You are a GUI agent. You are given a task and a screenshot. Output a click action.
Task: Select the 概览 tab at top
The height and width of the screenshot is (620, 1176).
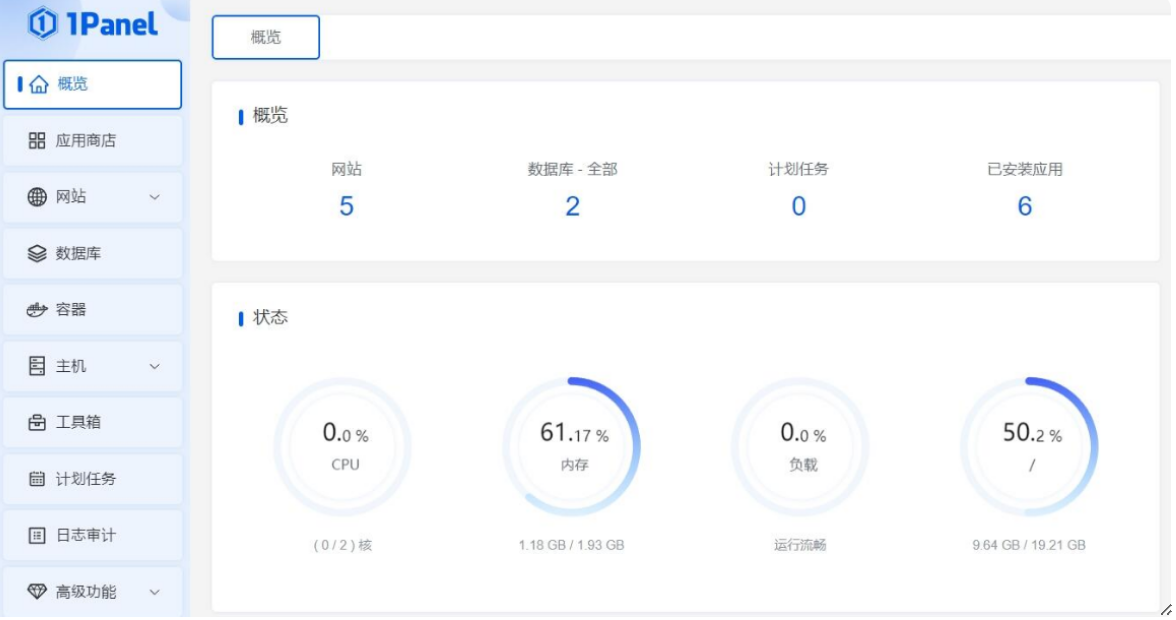coord(266,38)
